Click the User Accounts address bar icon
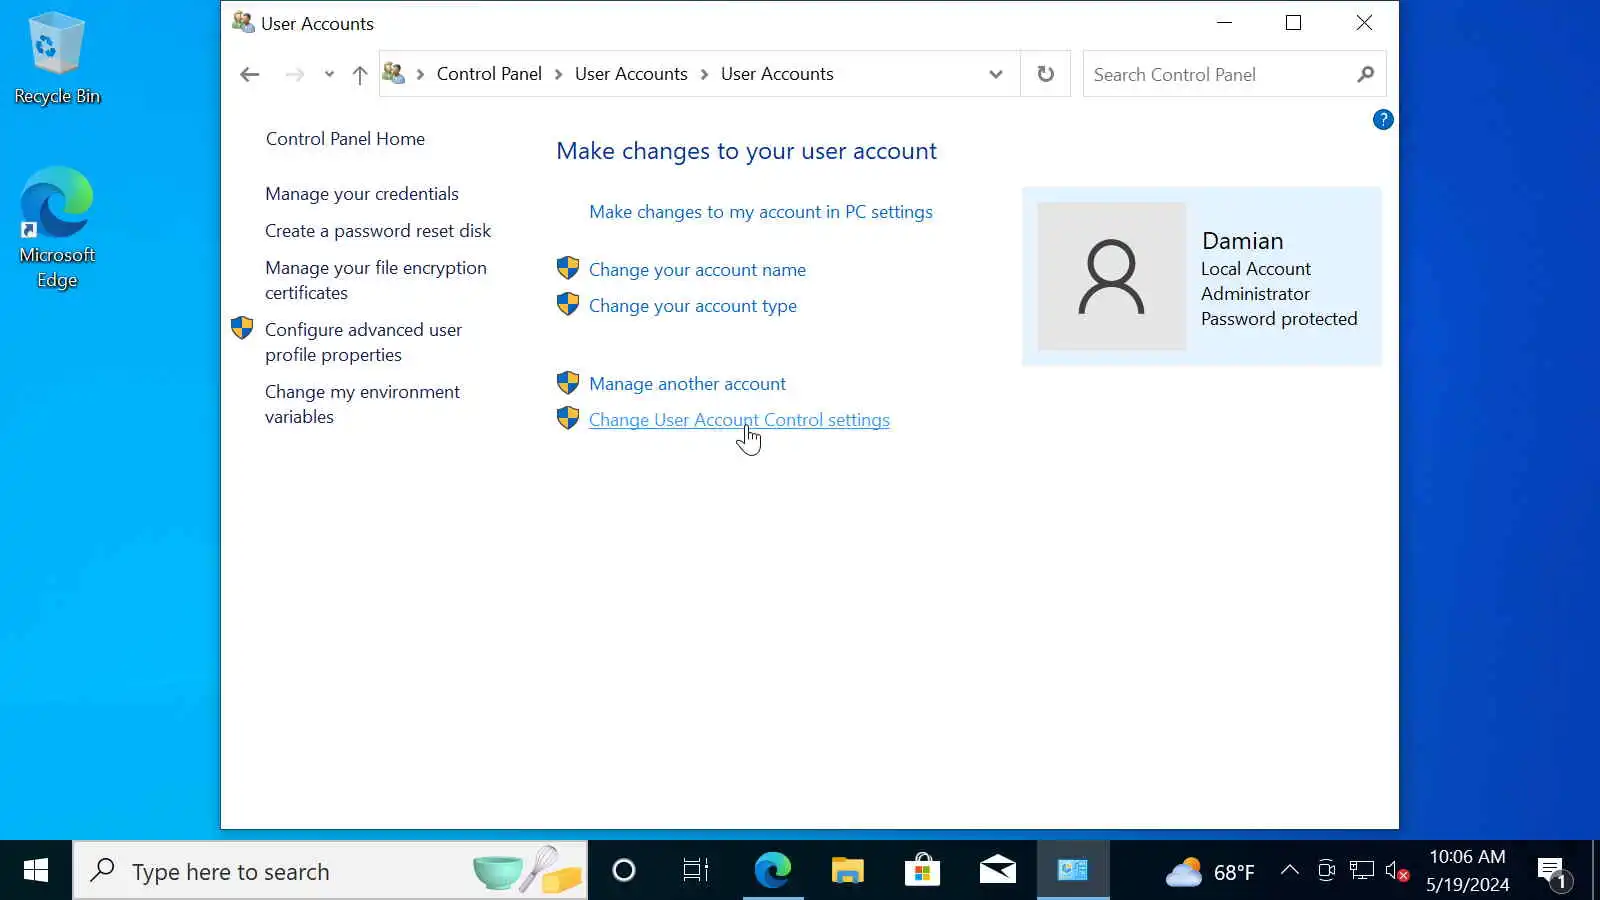Screen dimensions: 1600x900 pyautogui.click(x=394, y=74)
